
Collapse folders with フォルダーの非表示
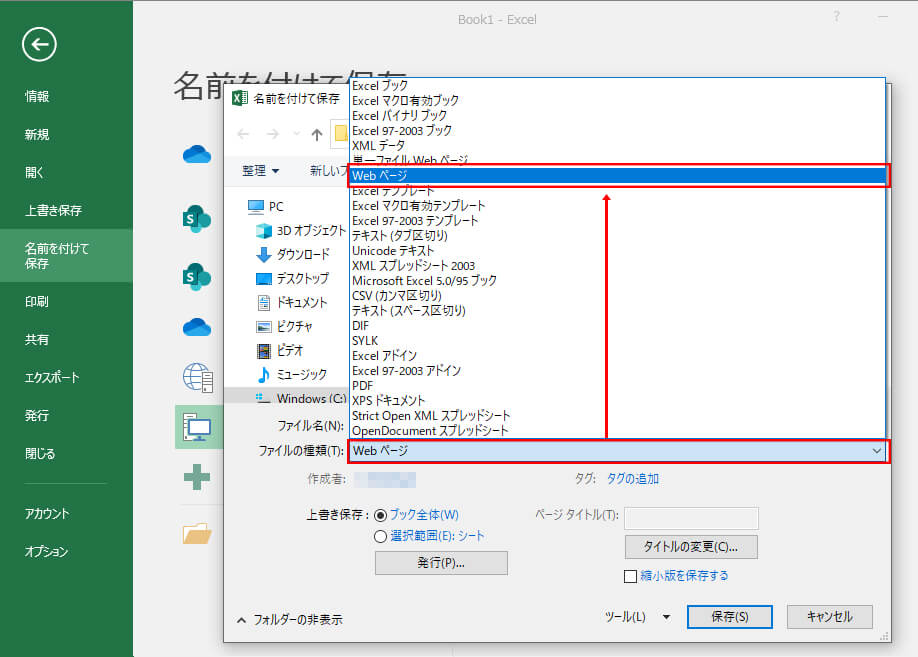[x=290, y=620]
